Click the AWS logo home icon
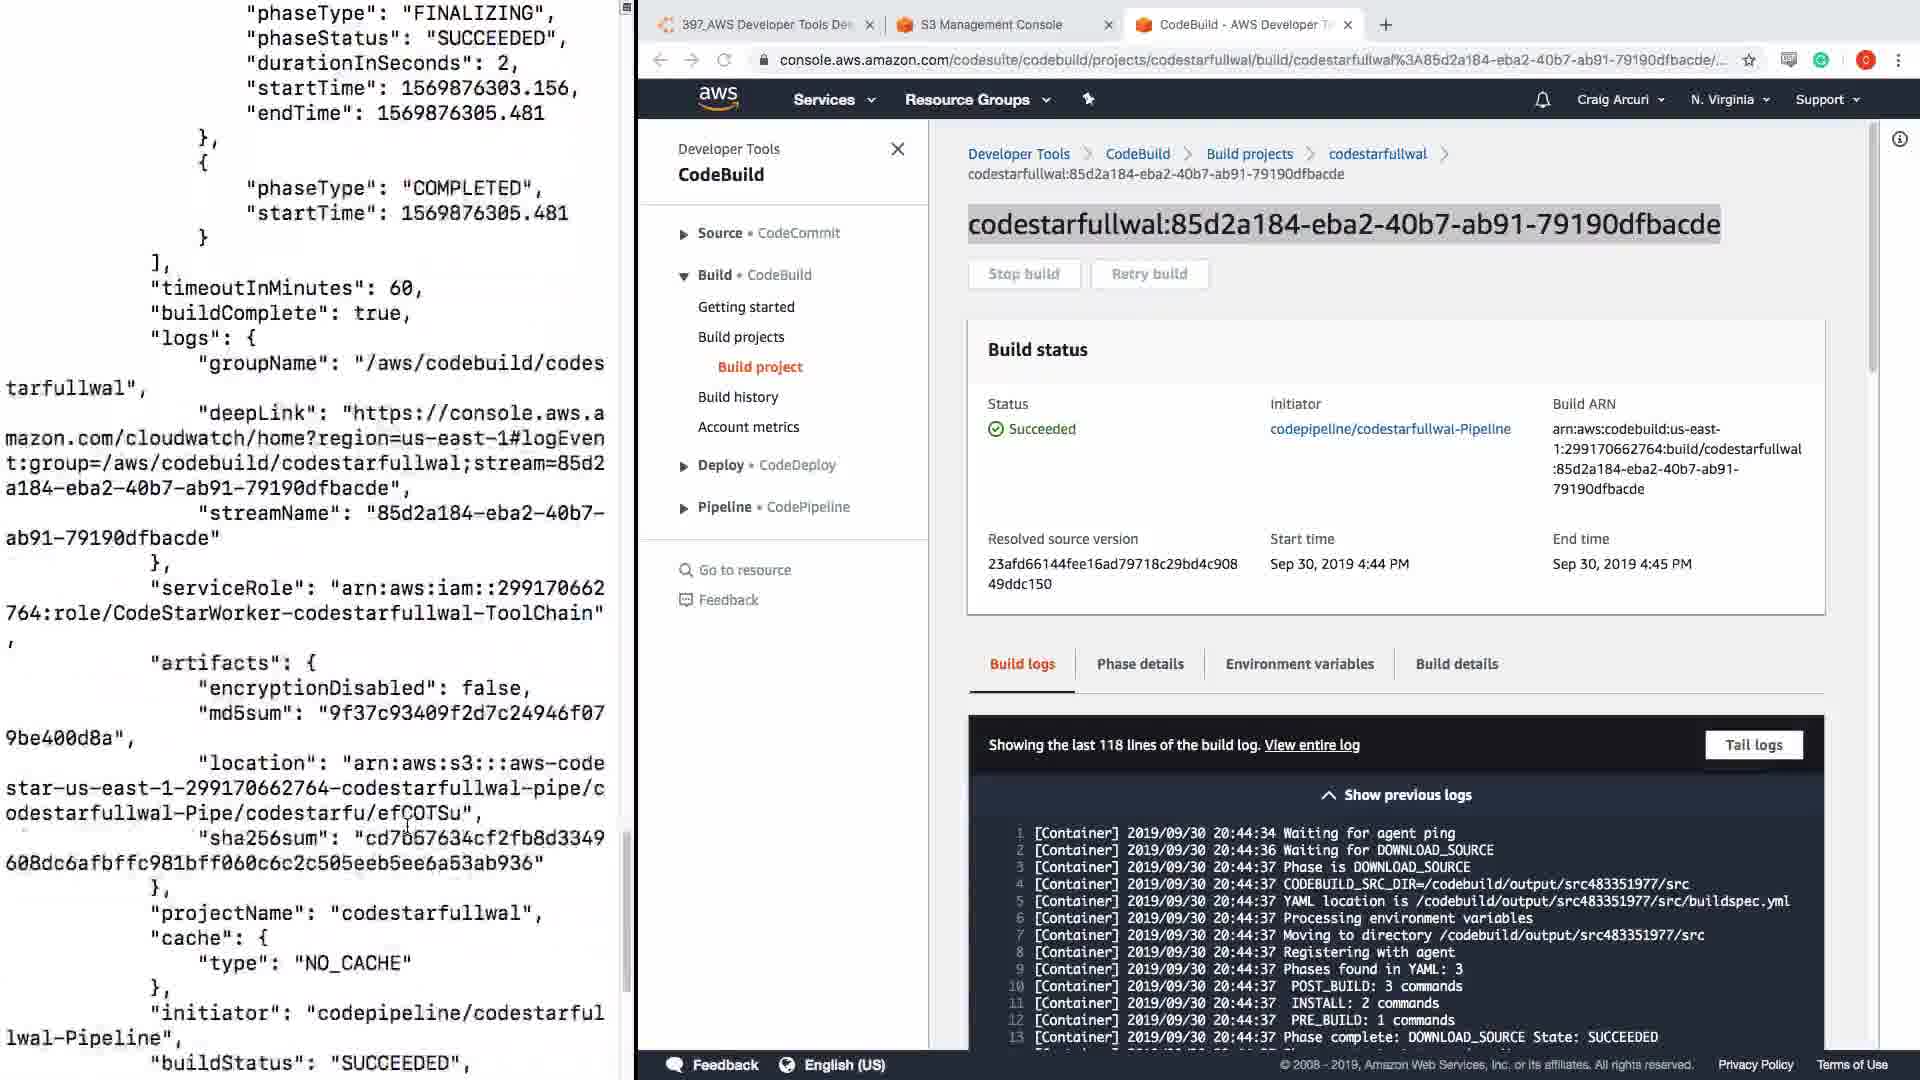The image size is (1920, 1080). [718, 98]
